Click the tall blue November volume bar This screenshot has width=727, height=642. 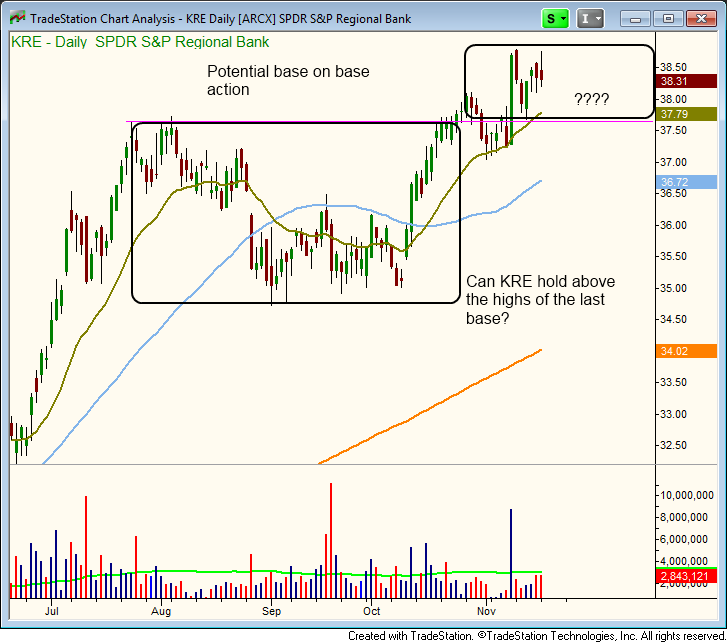point(511,553)
